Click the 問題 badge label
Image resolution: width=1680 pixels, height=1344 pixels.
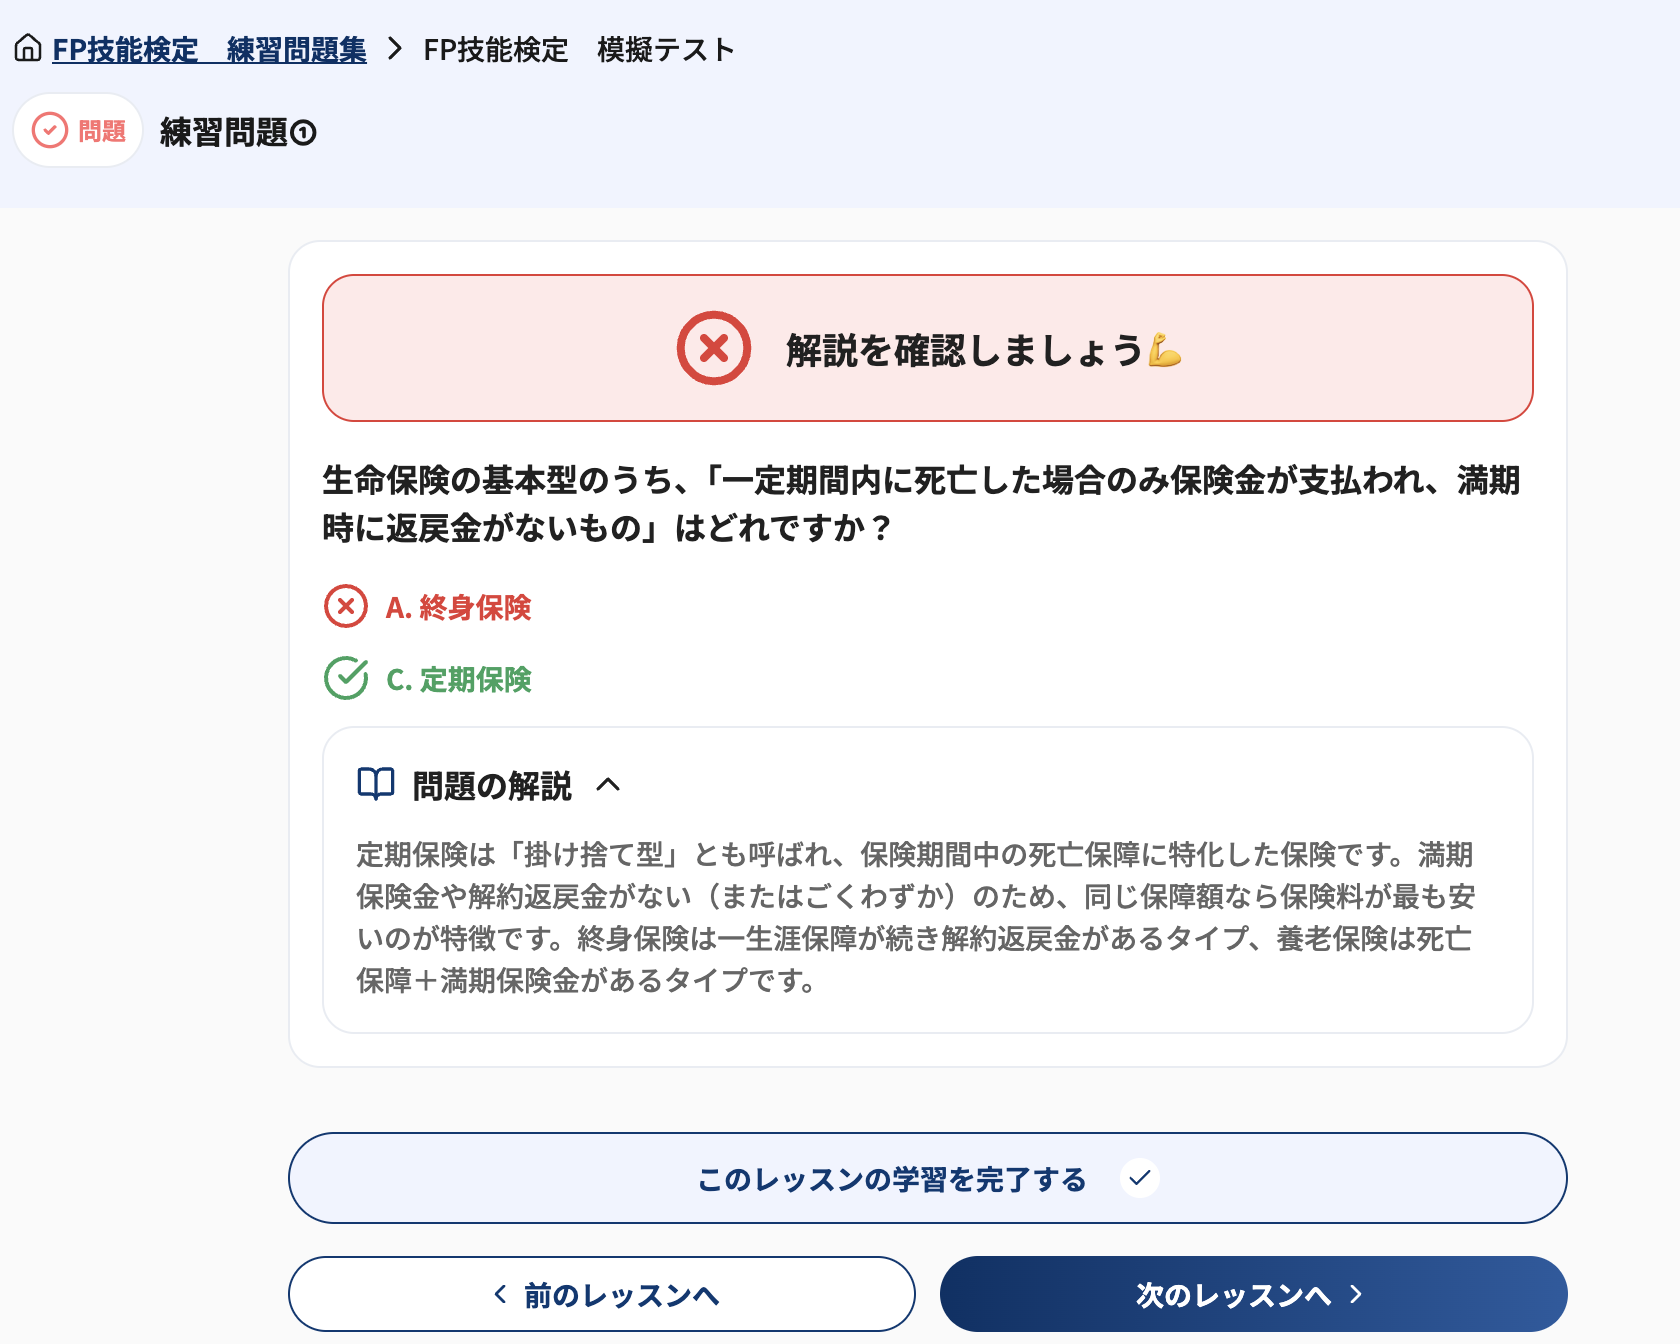[x=102, y=131]
